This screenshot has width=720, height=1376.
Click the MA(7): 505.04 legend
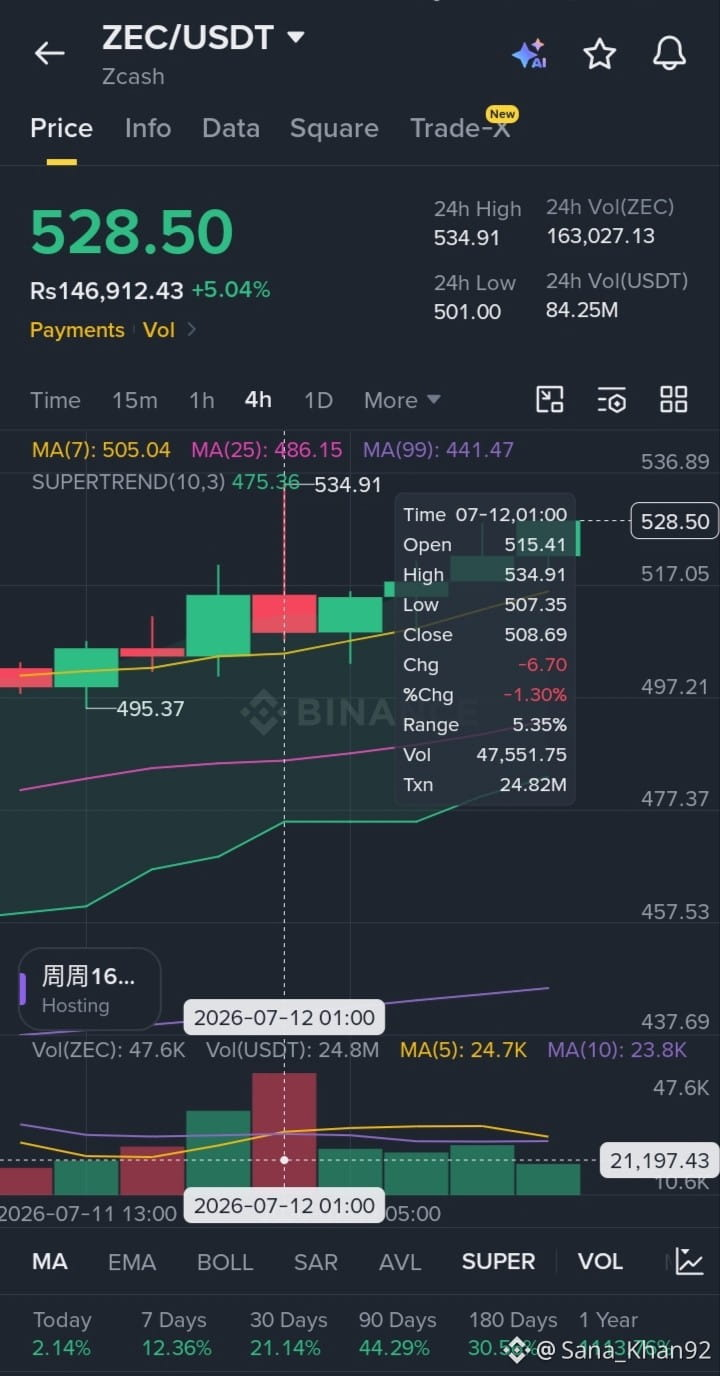coord(101,450)
